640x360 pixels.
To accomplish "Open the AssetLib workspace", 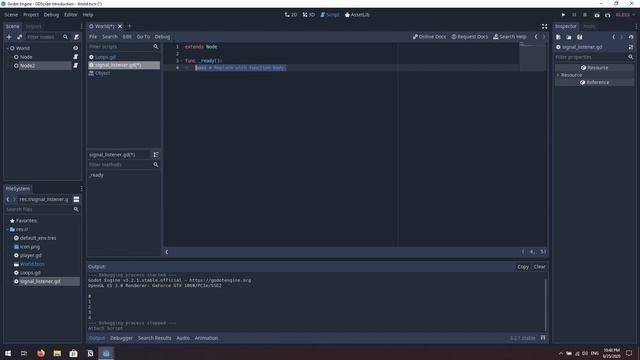I will [x=357, y=15].
